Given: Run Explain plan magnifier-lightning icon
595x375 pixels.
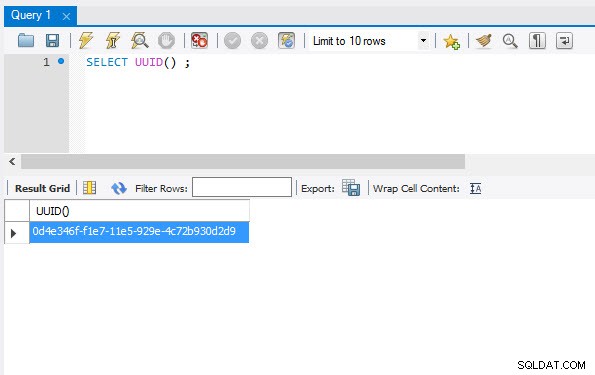Looking at the screenshot, I should tap(139, 40).
